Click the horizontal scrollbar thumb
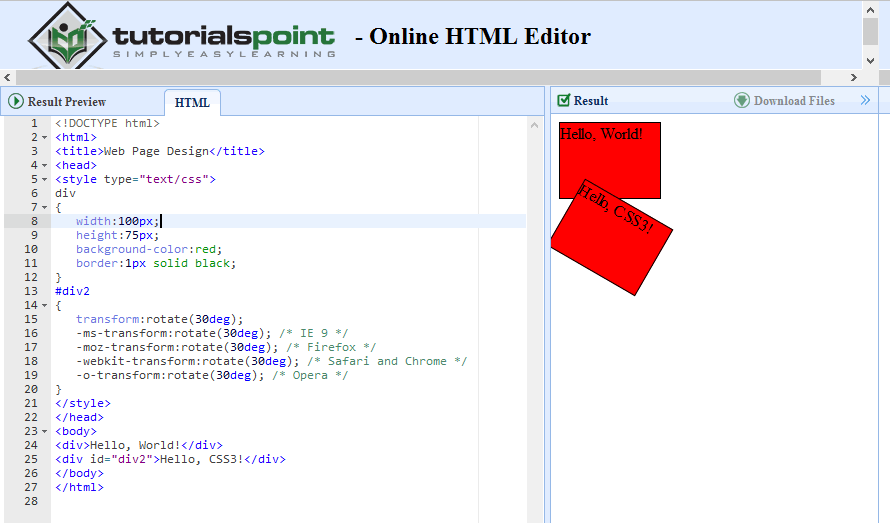Screen dimensions: 890x523 (x=418, y=77)
